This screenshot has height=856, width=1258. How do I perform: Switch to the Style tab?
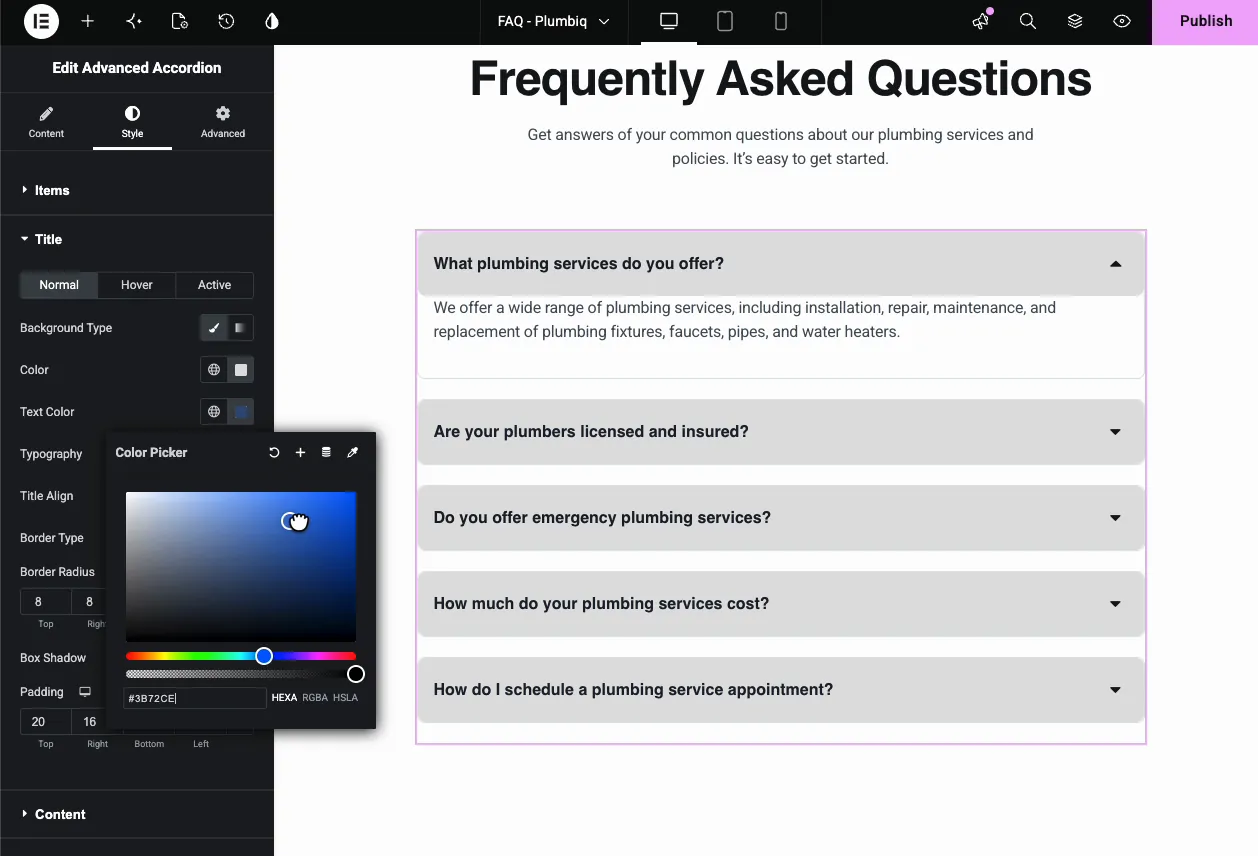click(x=132, y=122)
